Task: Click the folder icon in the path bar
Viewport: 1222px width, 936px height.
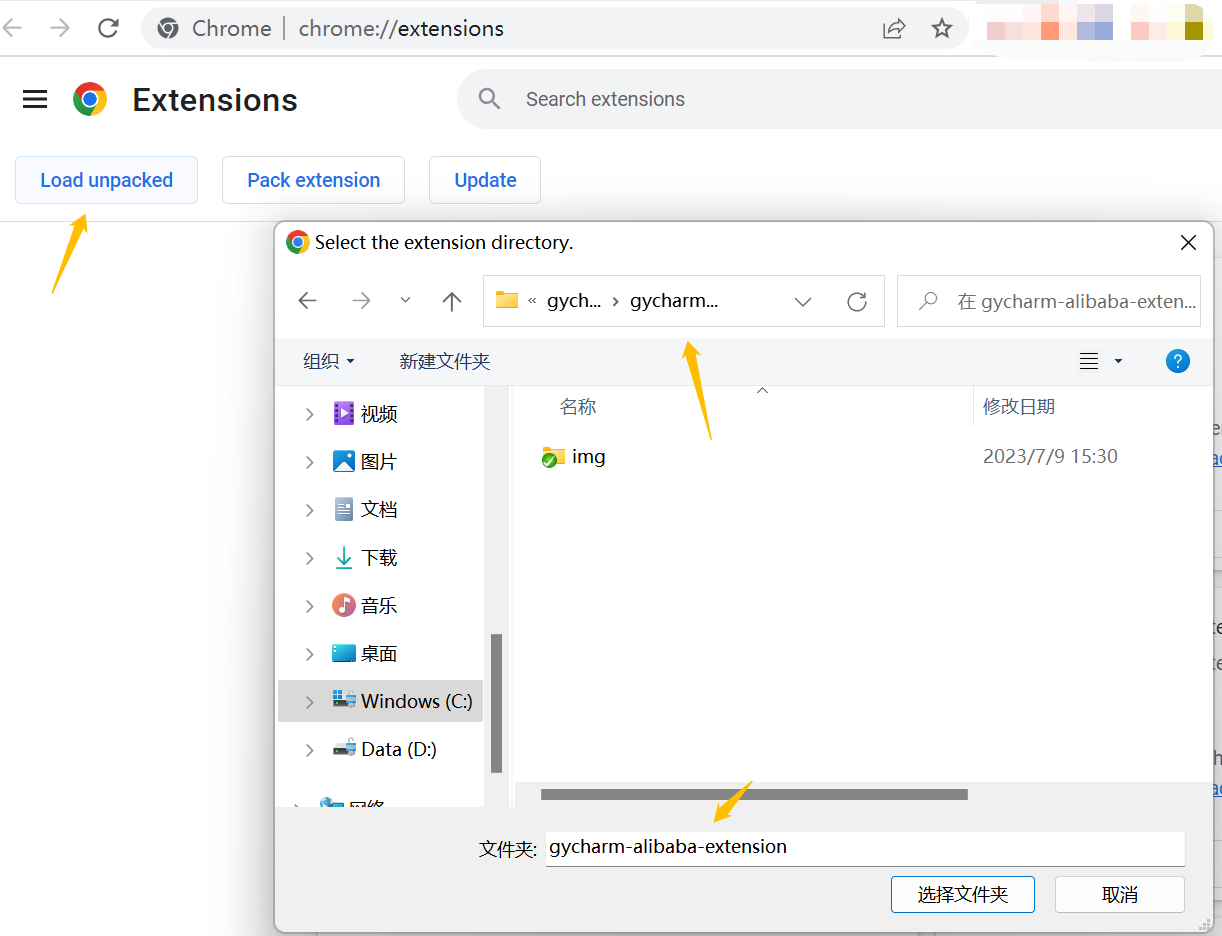Action: (507, 300)
